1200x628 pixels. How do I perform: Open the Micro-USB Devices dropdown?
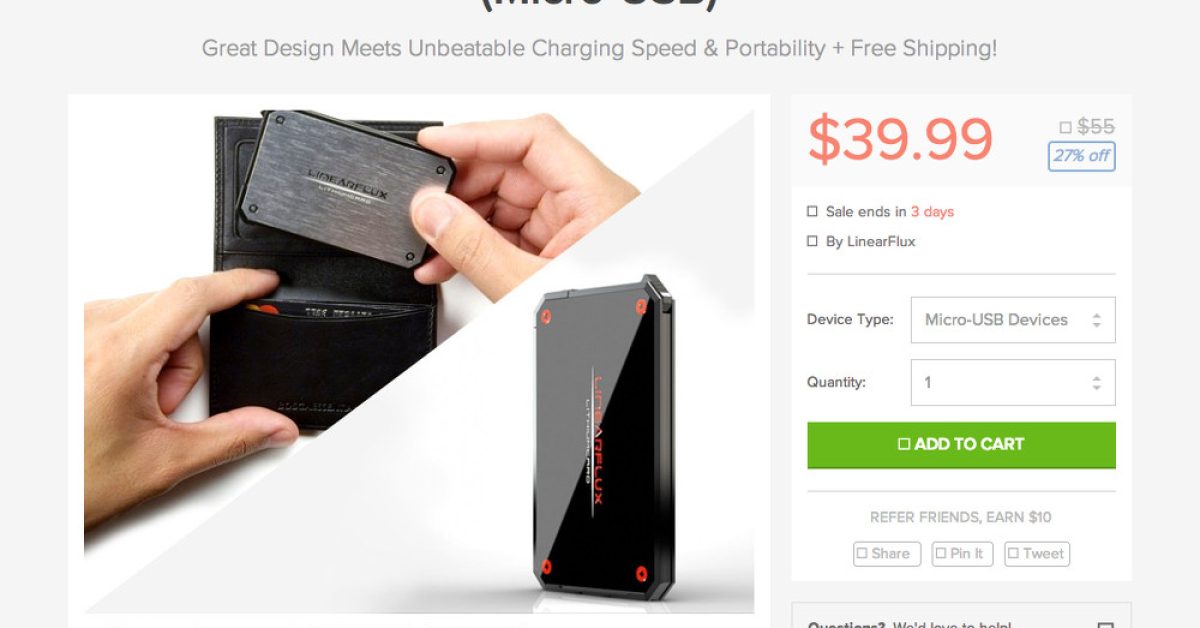click(x=1013, y=320)
